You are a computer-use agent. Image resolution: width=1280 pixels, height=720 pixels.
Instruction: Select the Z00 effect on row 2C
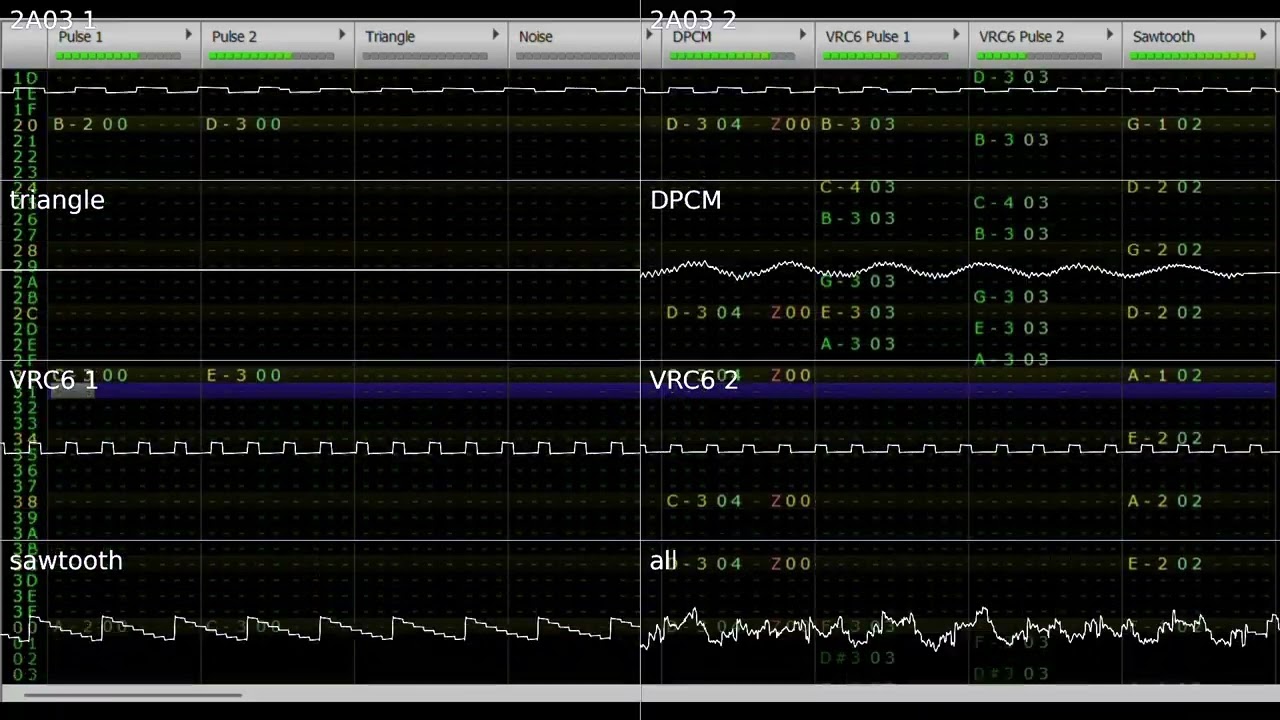[791, 313]
